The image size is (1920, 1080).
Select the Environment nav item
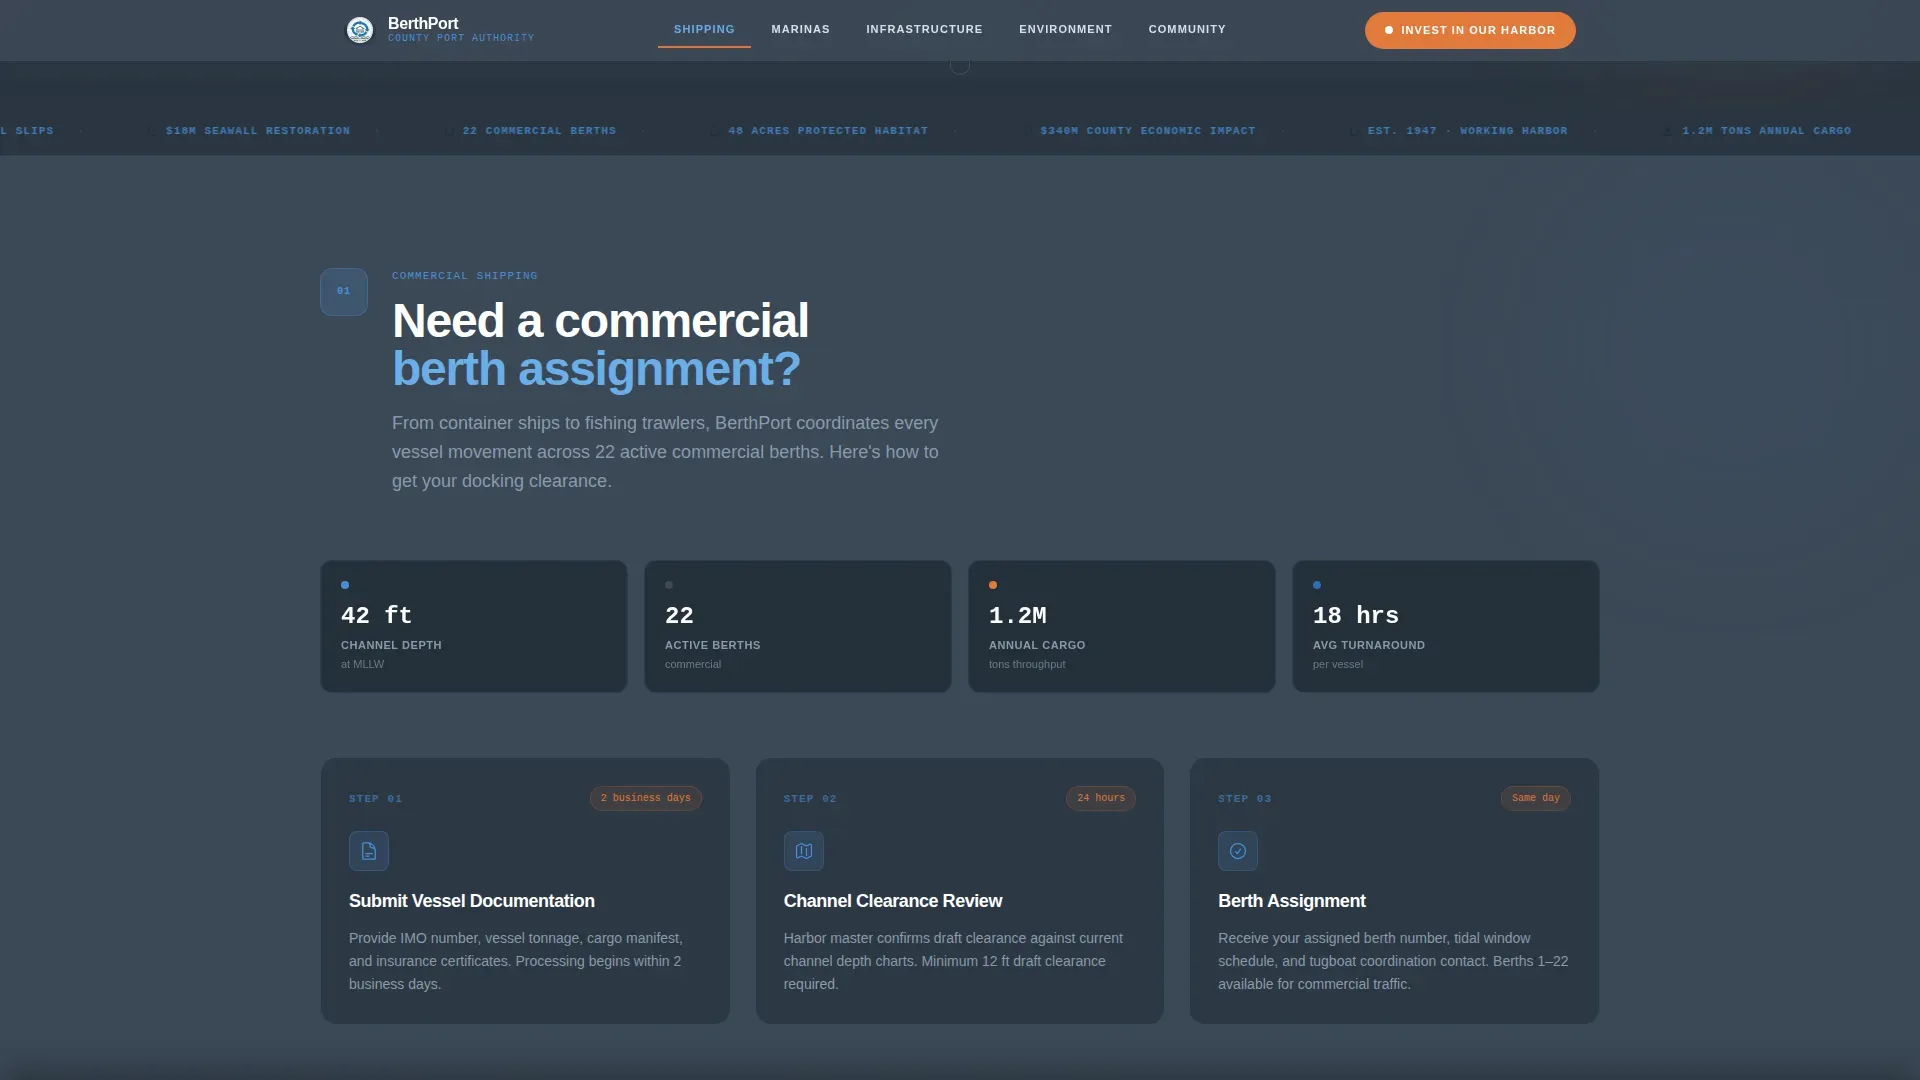pos(1065,30)
